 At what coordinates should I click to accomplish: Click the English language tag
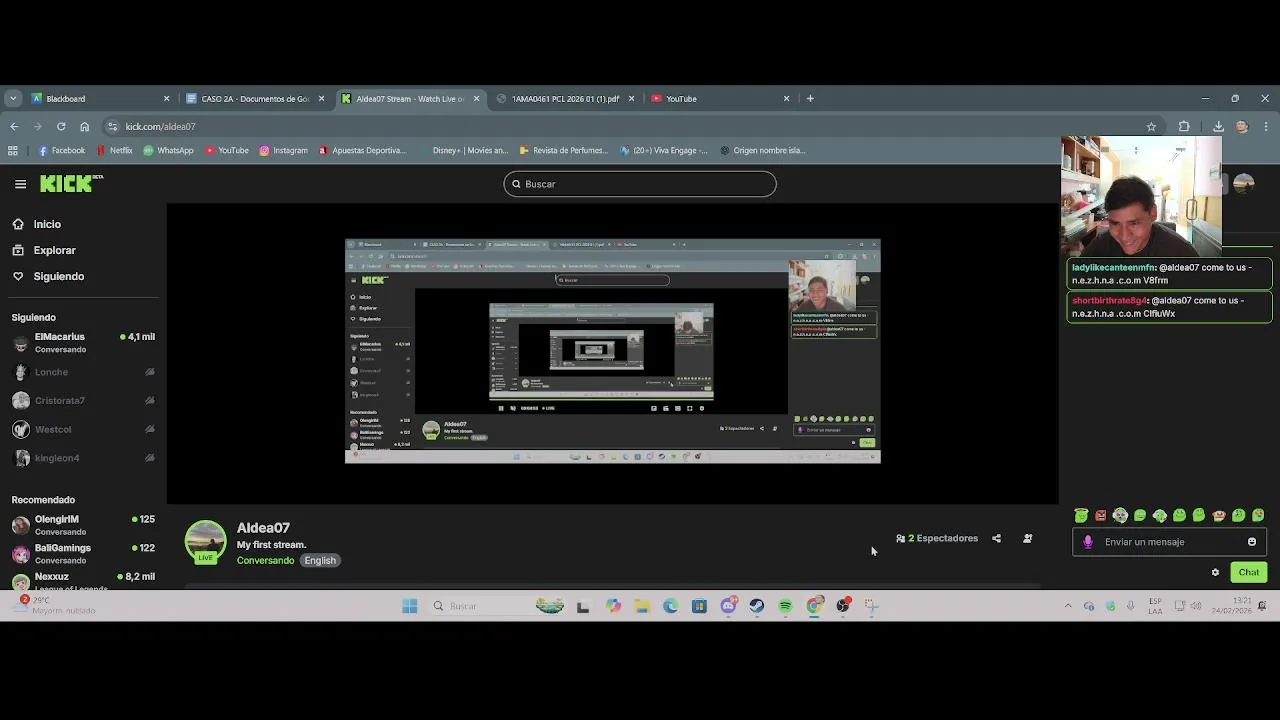[320, 560]
